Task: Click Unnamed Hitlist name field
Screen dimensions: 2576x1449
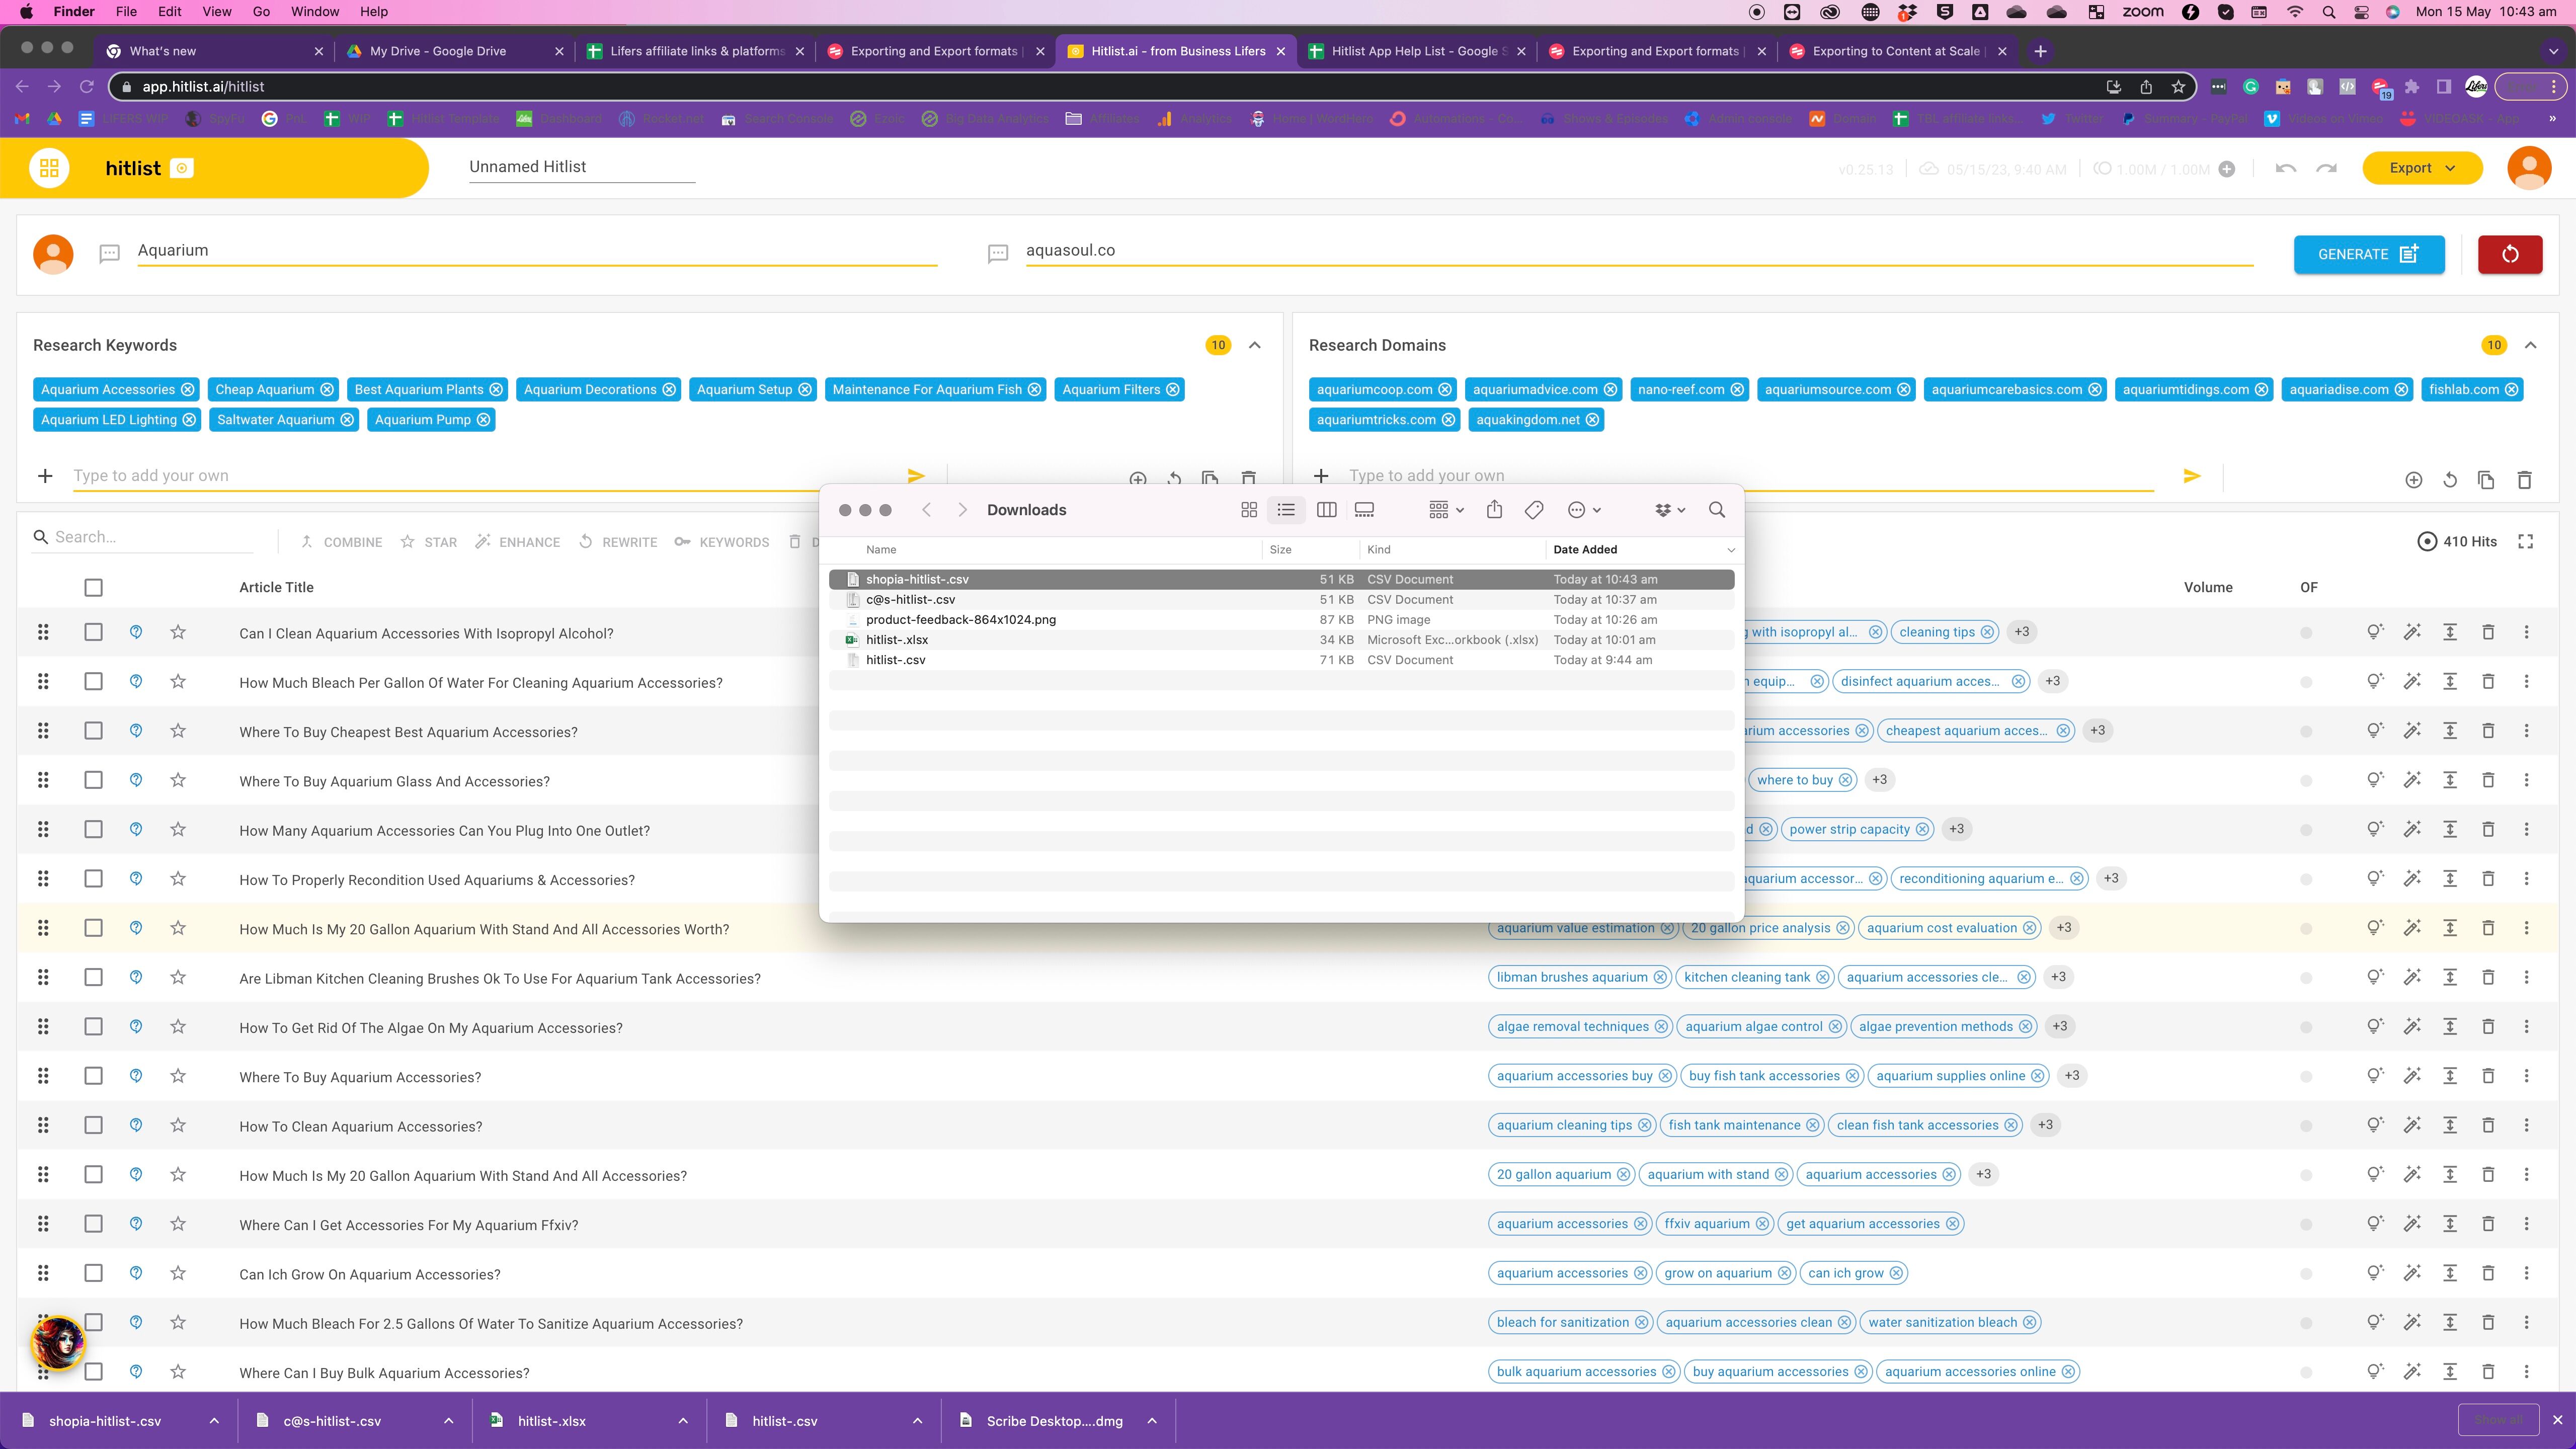Action: click(582, 167)
